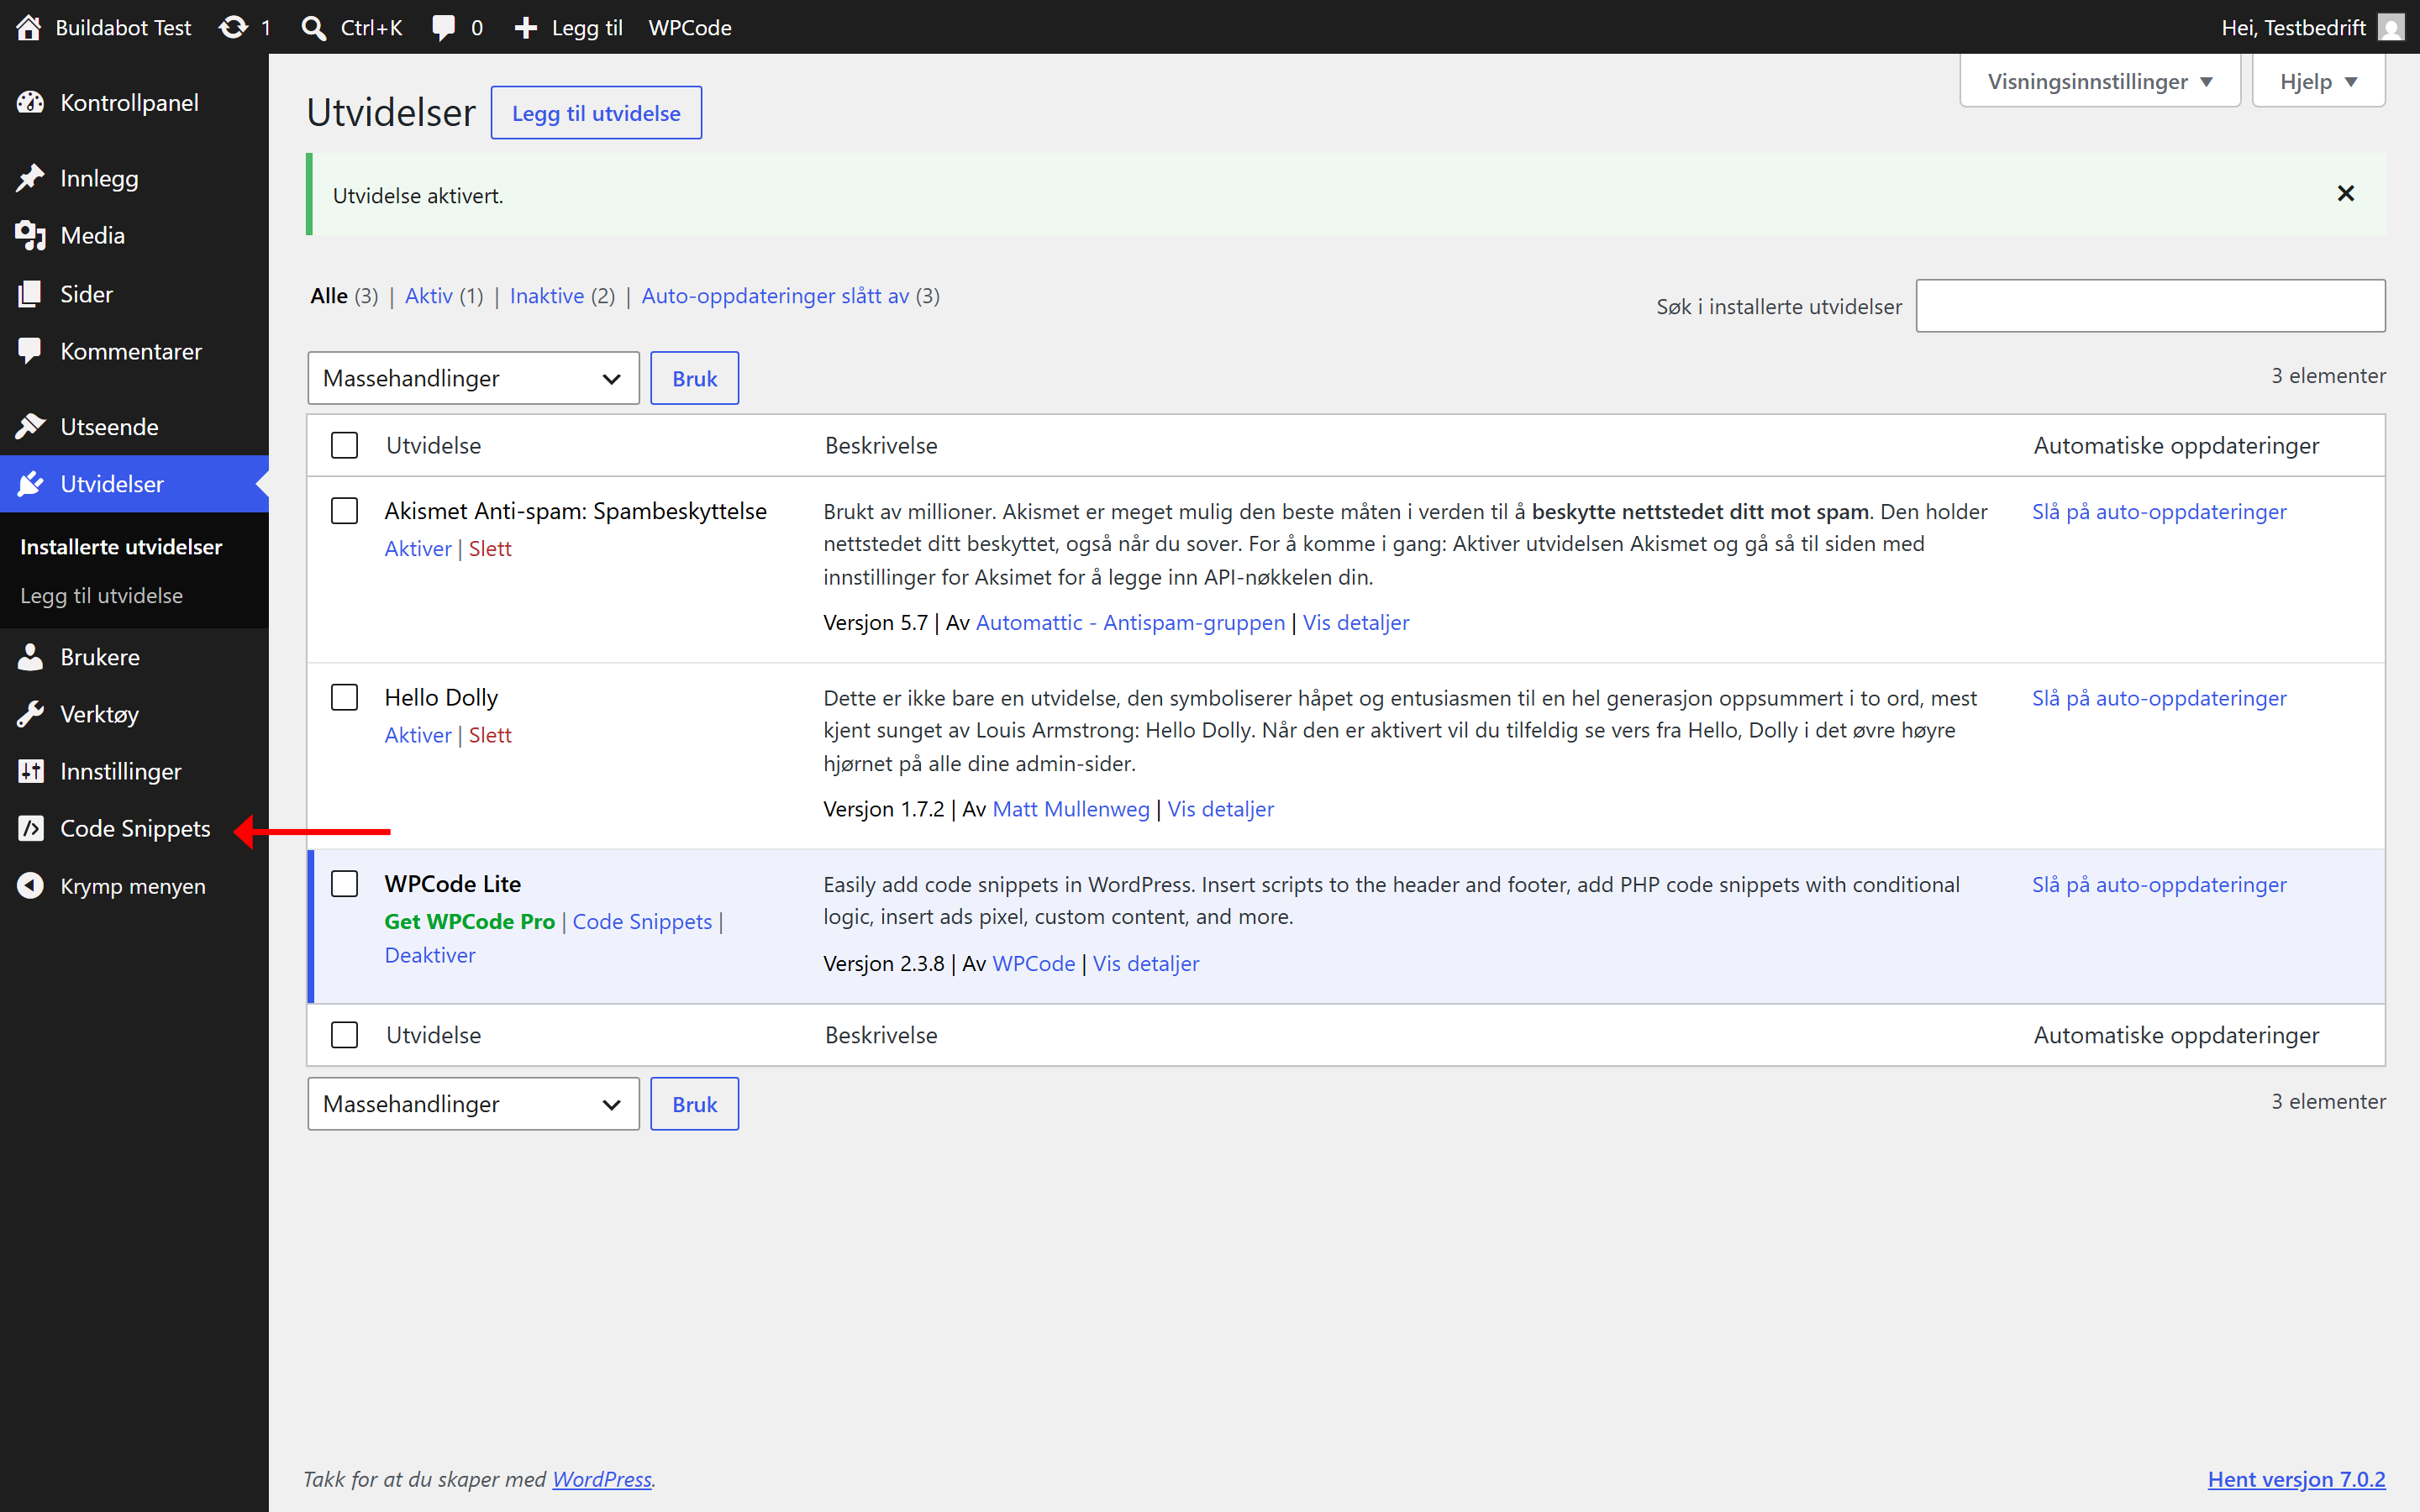Expand Visningsinnstillinger panel
Viewport: 2420px width, 1512px height.
(2099, 81)
